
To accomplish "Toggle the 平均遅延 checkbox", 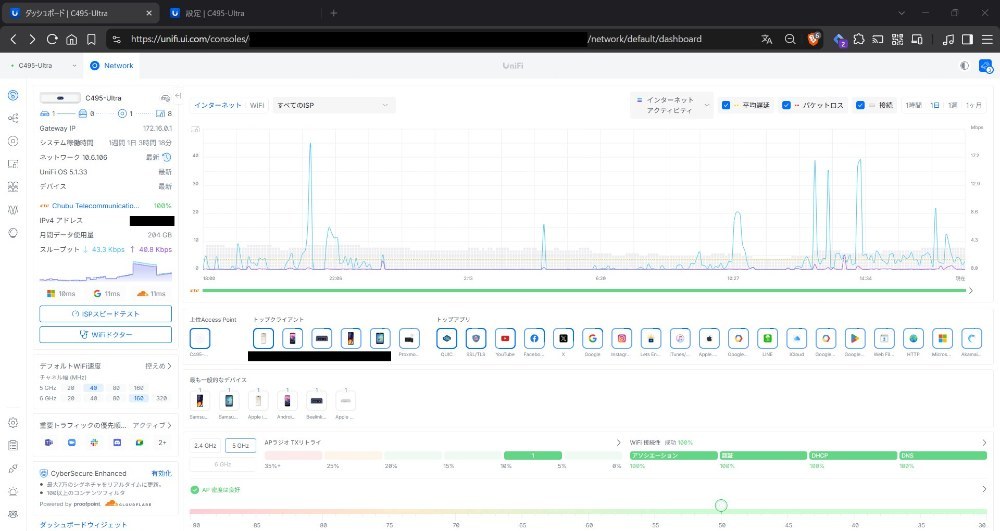I will (726, 105).
